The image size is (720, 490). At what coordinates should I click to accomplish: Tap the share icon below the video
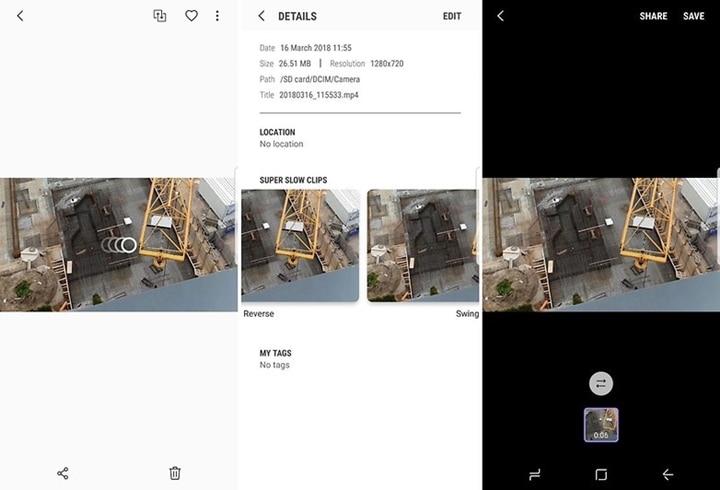pos(63,473)
